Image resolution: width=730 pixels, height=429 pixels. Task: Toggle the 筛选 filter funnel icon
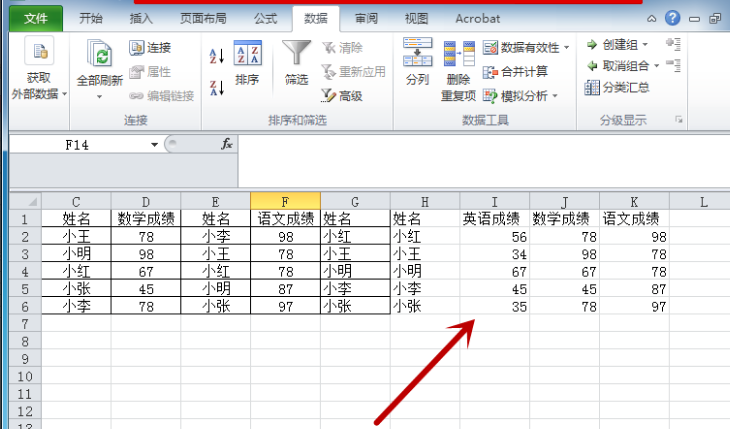click(x=297, y=53)
